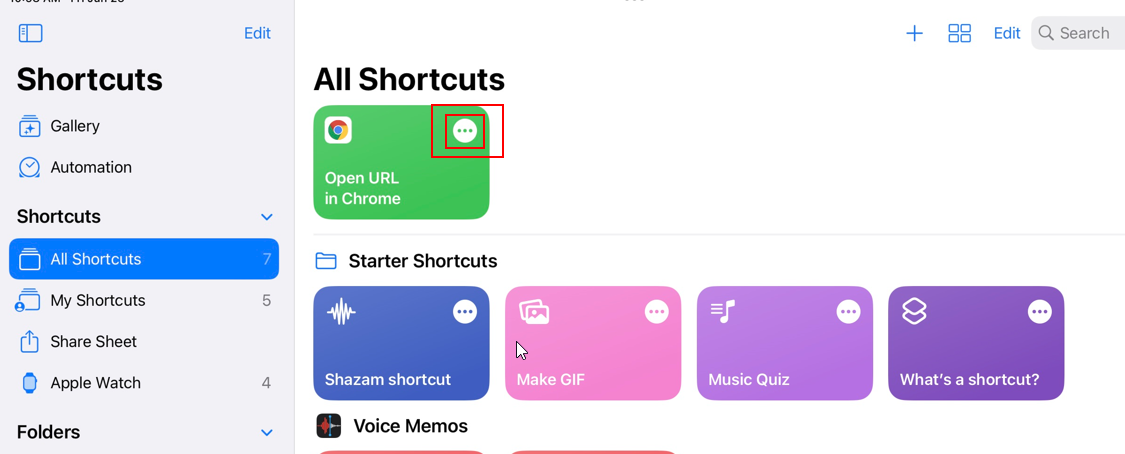This screenshot has width=1125, height=454.
Task: Open the Shazam shortcut ellipsis menu
Action: [465, 312]
